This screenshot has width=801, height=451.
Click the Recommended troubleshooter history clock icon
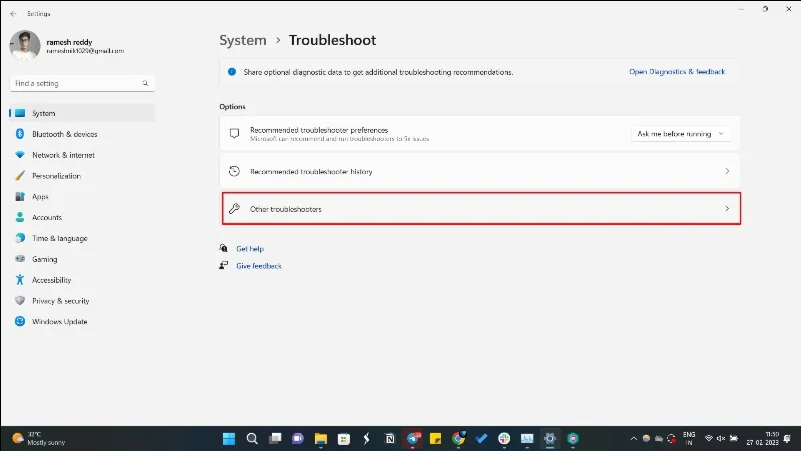point(234,171)
